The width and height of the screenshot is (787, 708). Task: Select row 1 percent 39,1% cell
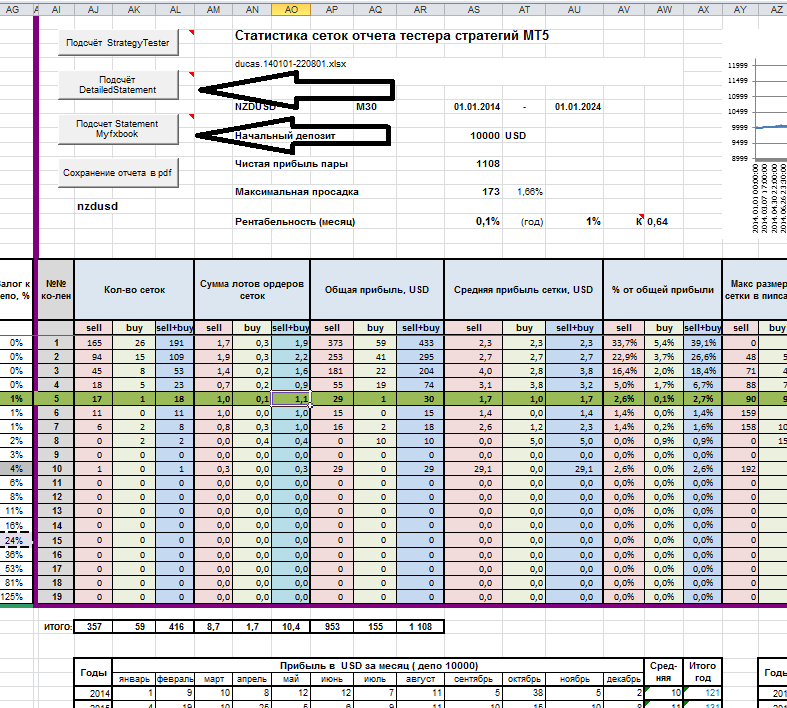click(703, 343)
